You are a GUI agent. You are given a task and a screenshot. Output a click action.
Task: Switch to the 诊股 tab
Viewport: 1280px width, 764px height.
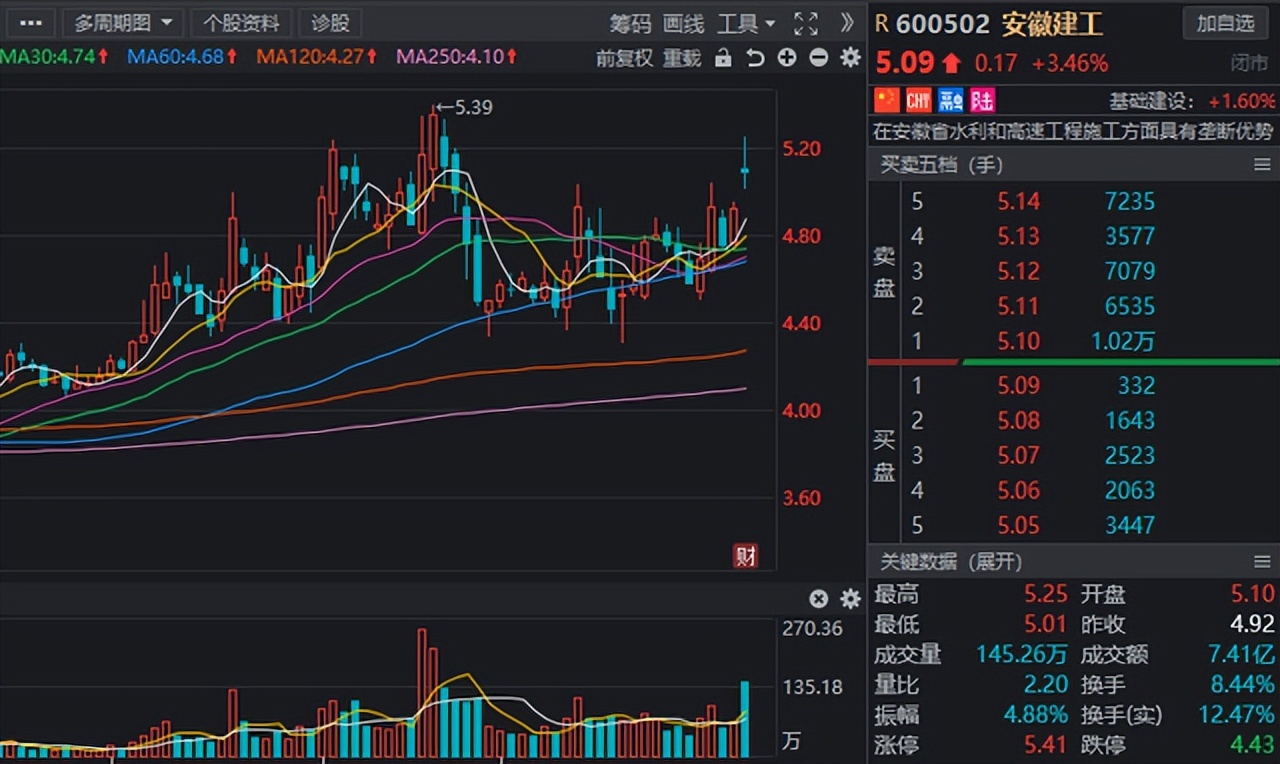pos(330,23)
